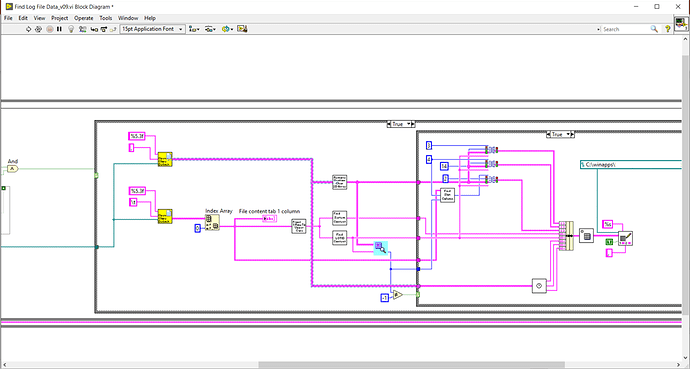Click the \t delimiter string constant

[x=133, y=202]
